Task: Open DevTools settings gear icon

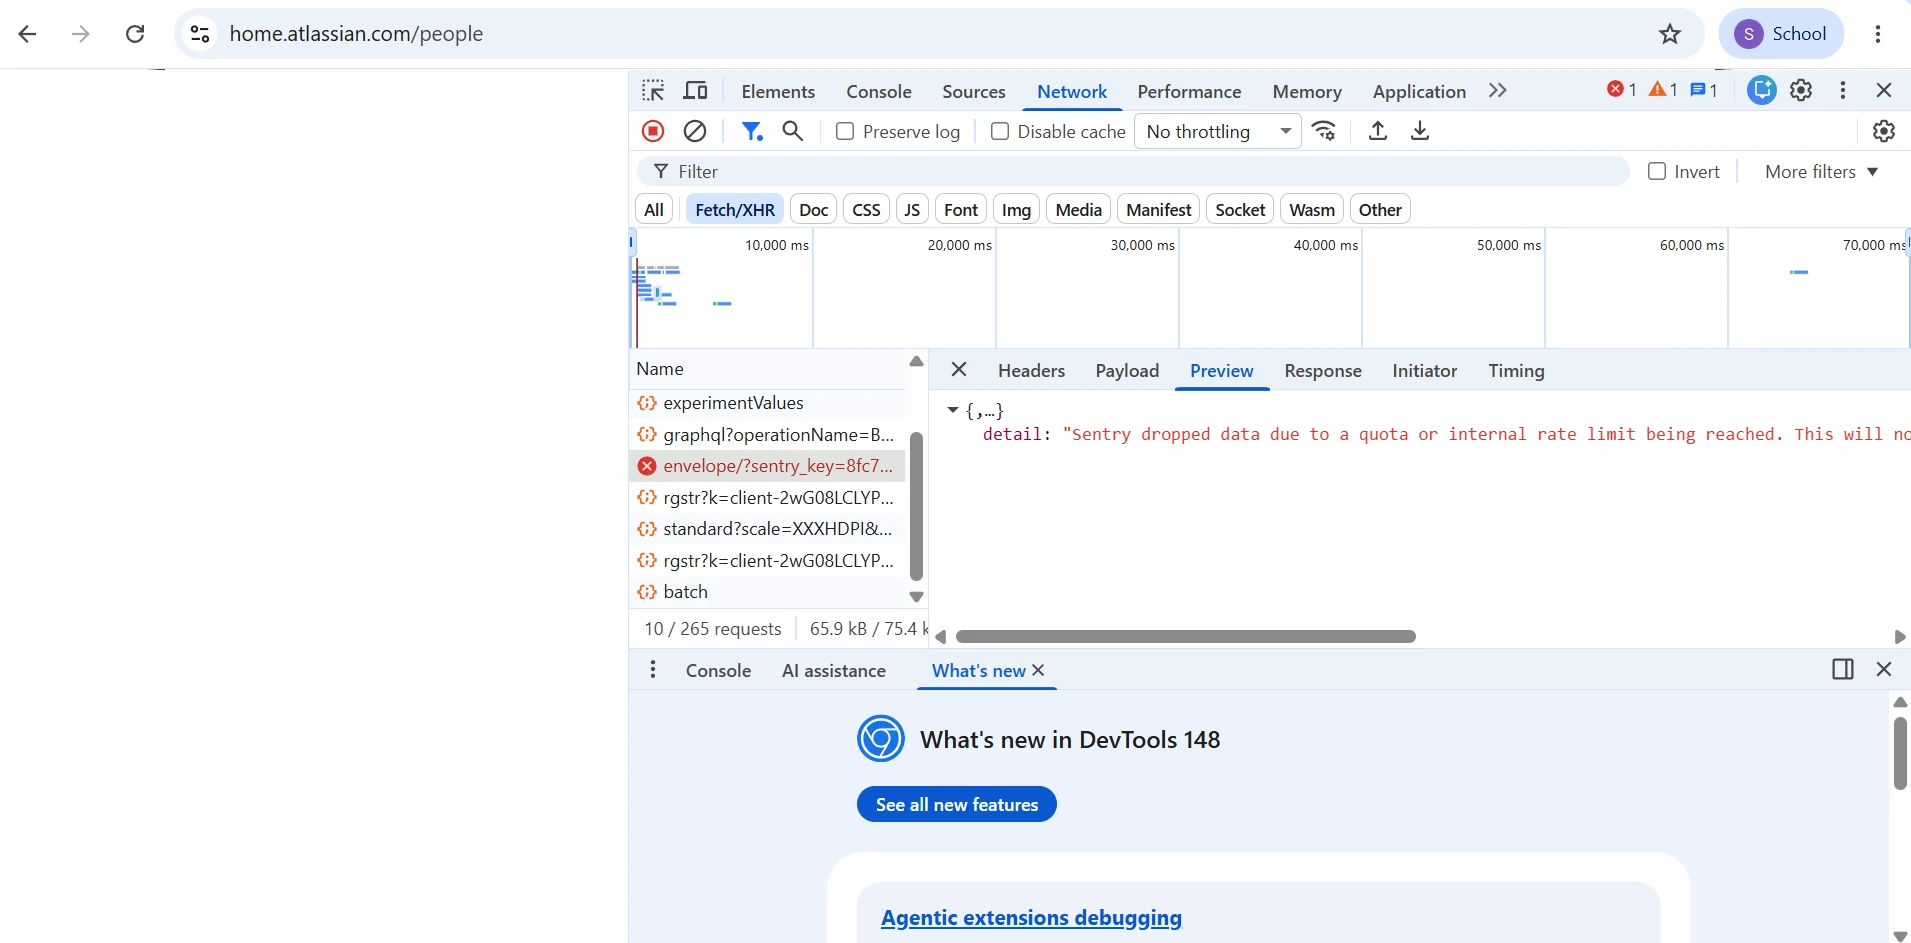Action: pos(1801,90)
